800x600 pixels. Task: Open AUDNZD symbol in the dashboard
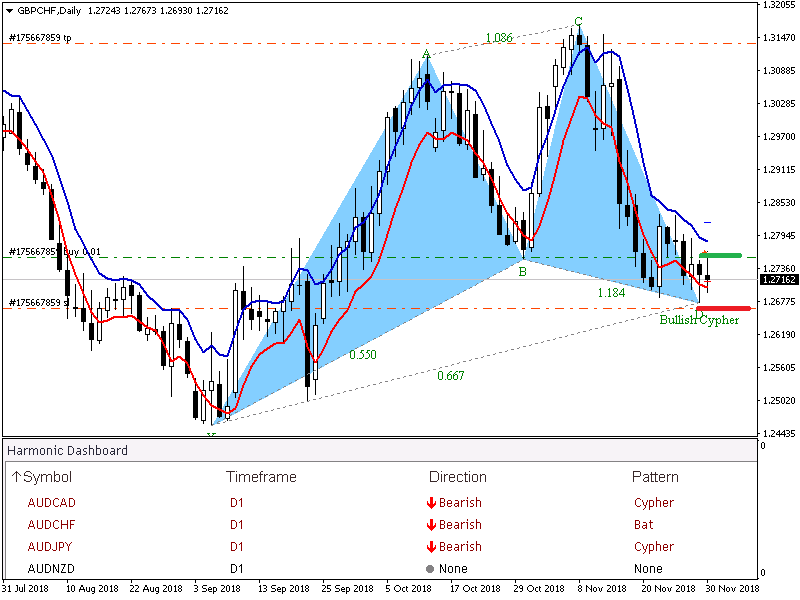point(51,568)
